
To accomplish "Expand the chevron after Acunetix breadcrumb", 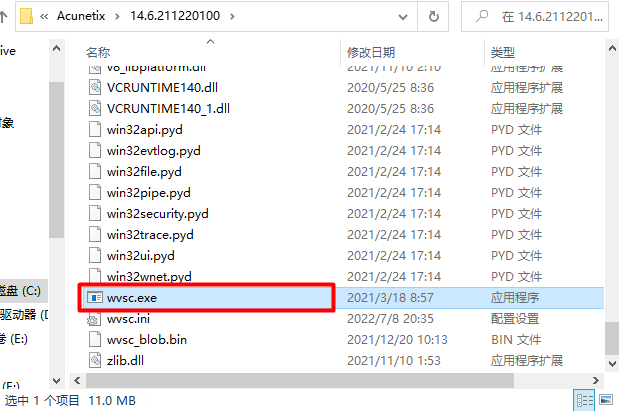I will click(x=117, y=16).
